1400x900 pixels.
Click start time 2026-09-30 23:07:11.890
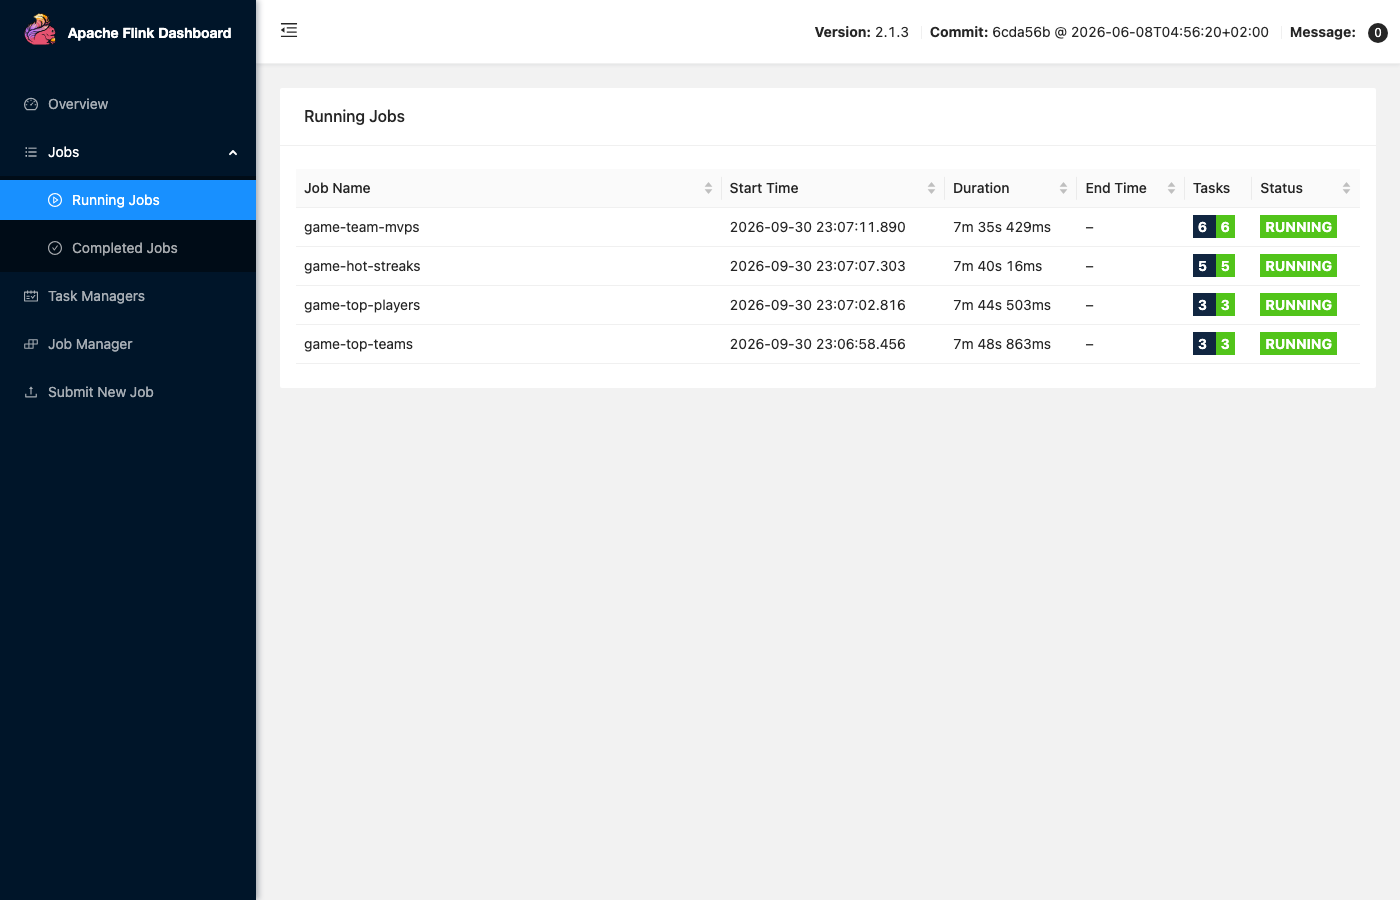click(x=818, y=227)
